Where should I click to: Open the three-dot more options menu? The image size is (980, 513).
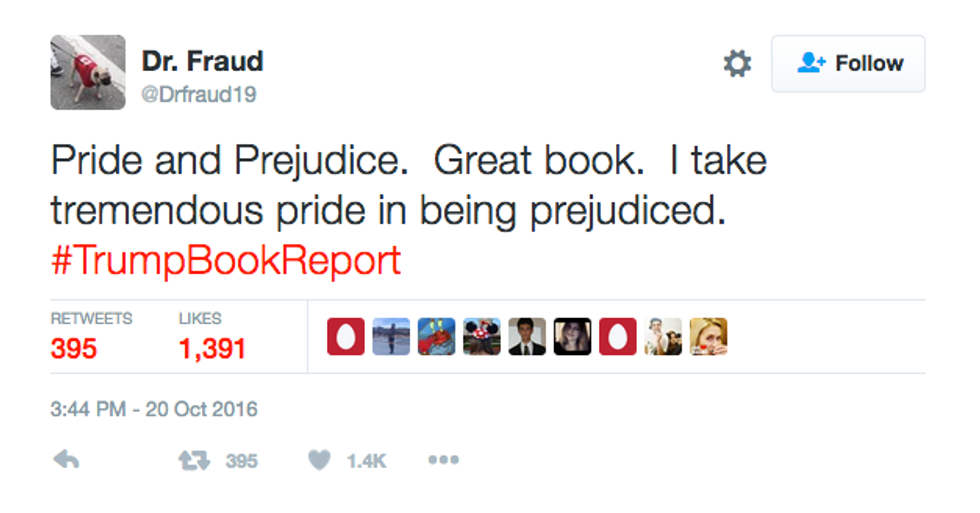coord(443,460)
